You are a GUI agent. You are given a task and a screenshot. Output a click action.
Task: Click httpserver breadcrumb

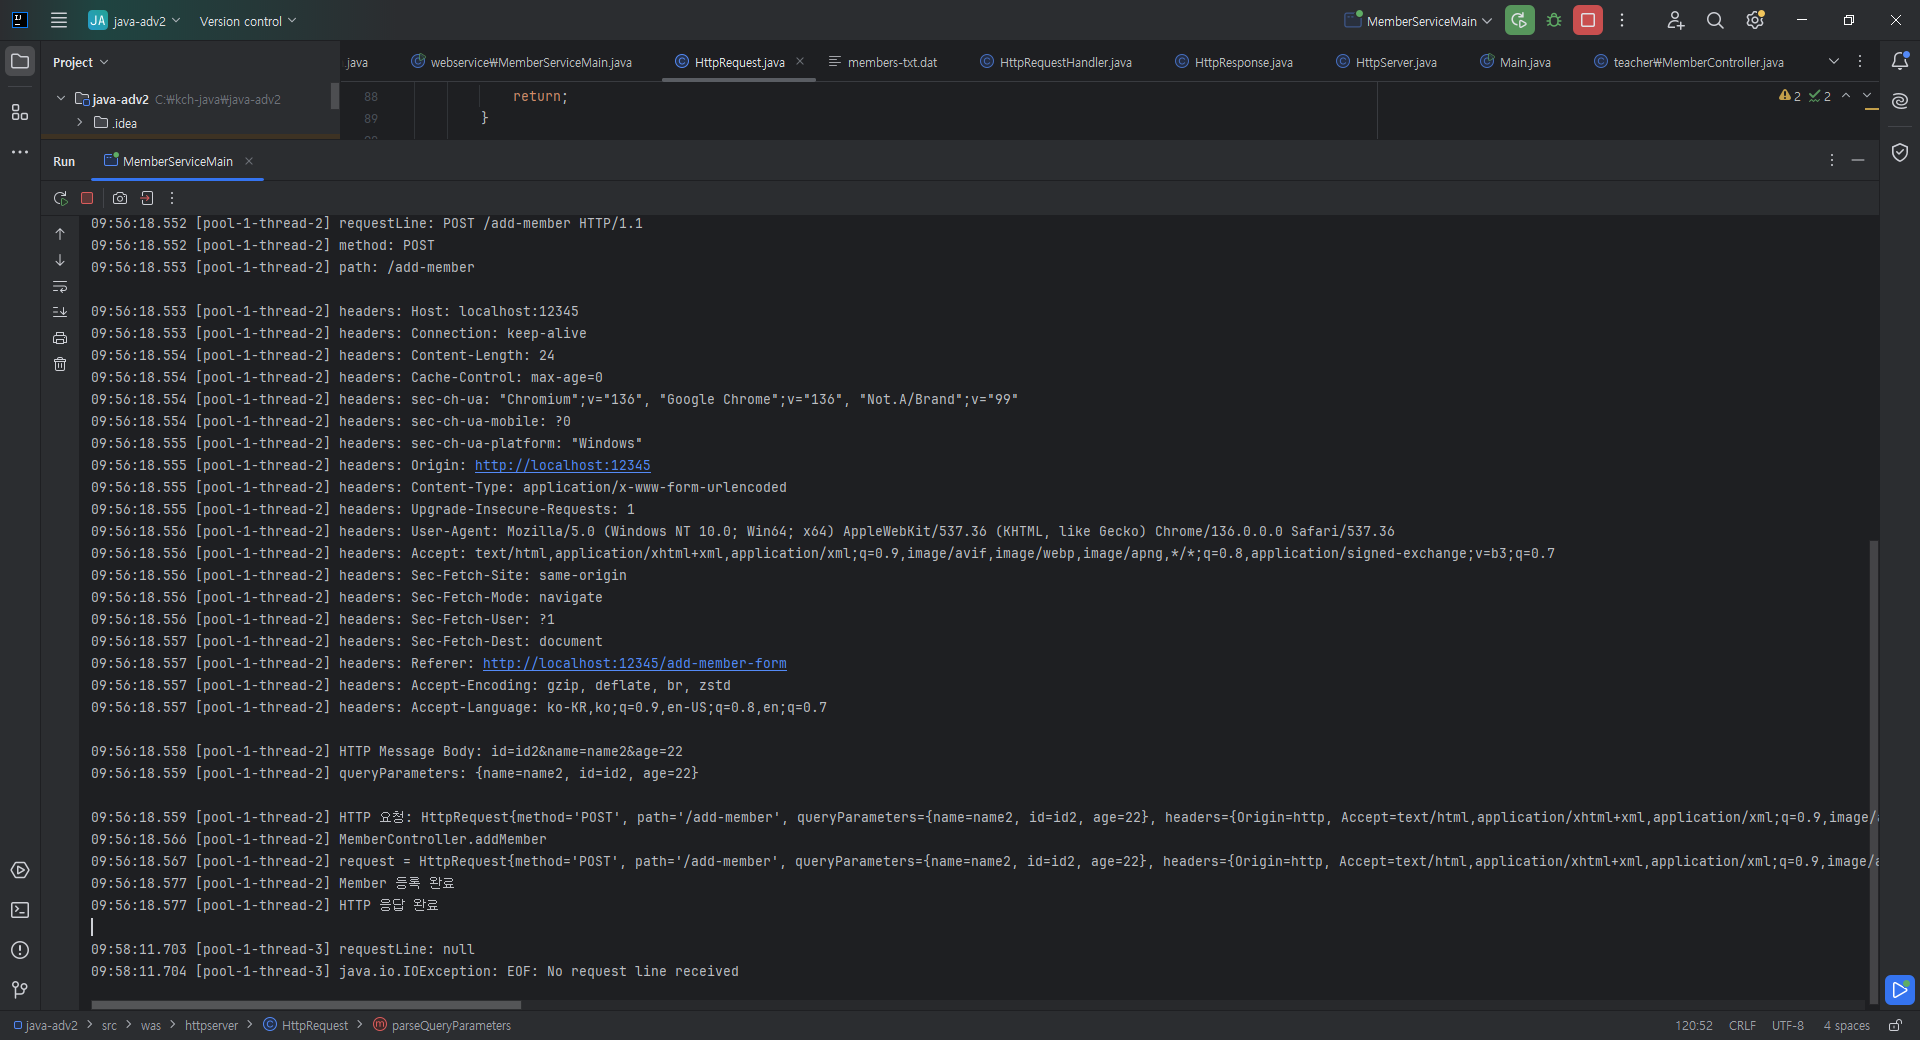[x=211, y=1025]
